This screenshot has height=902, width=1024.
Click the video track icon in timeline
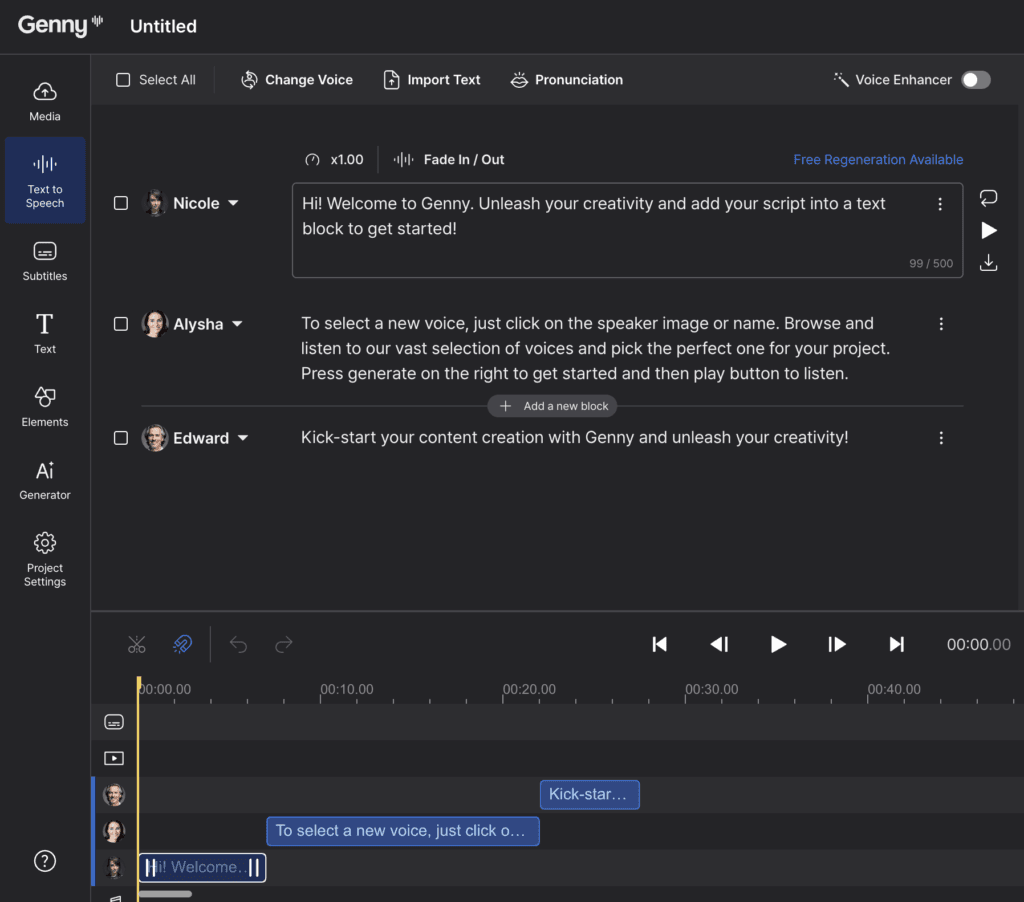[x=114, y=758]
